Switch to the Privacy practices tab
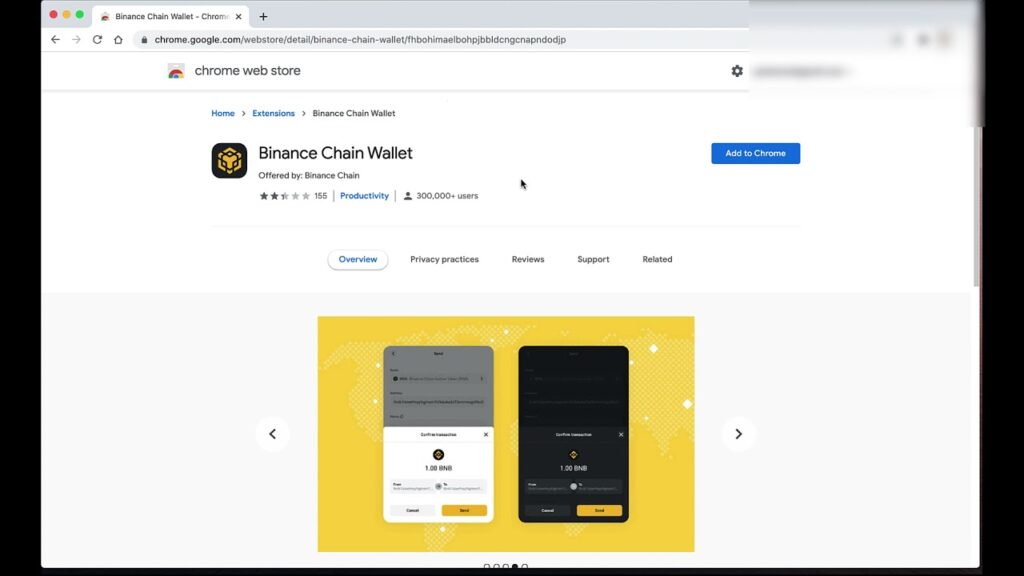Viewport: 1024px width, 576px height. point(444,259)
